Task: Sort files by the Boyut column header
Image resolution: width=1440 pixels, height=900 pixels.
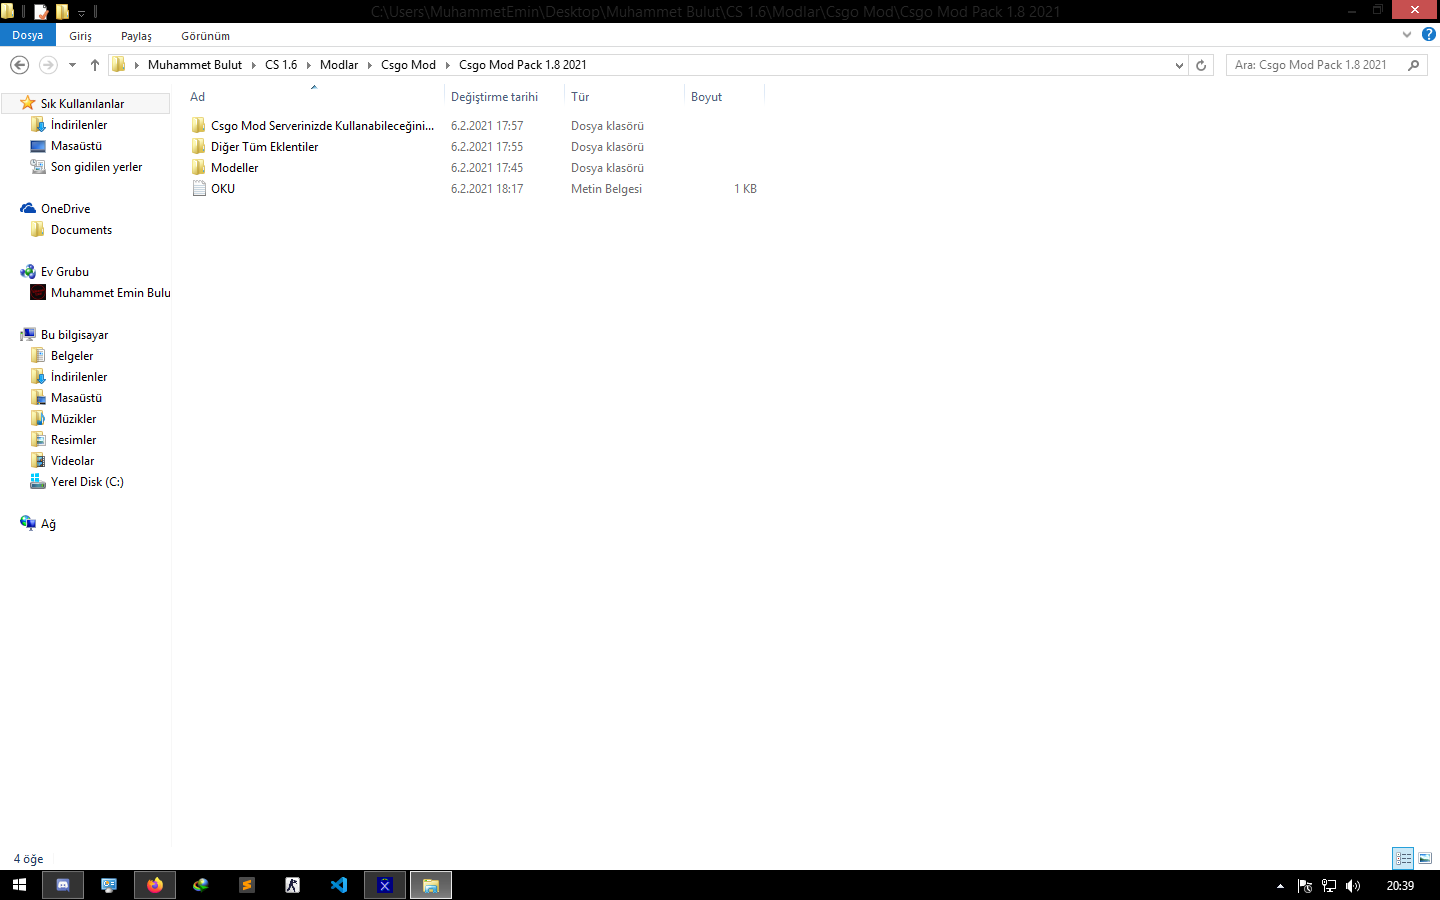Action: (x=724, y=97)
